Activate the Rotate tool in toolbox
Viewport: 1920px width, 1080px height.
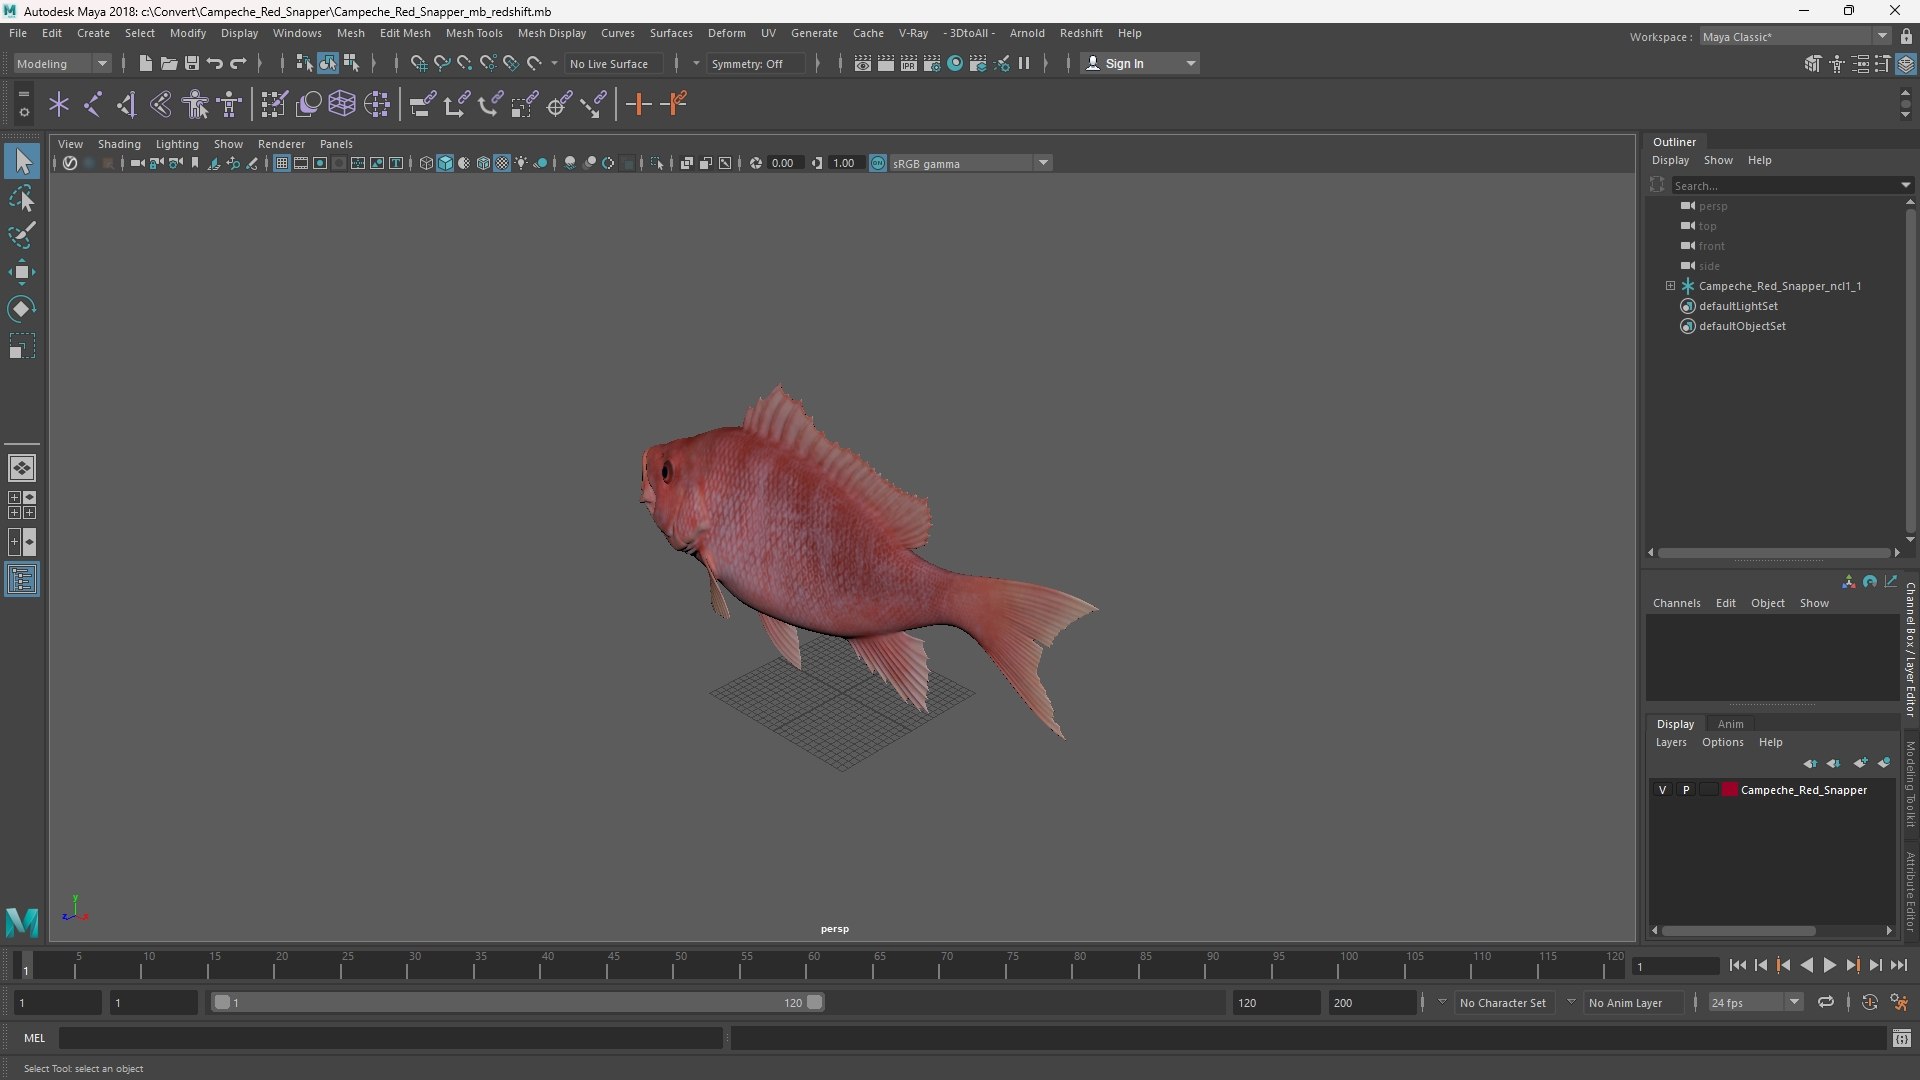pos(22,309)
